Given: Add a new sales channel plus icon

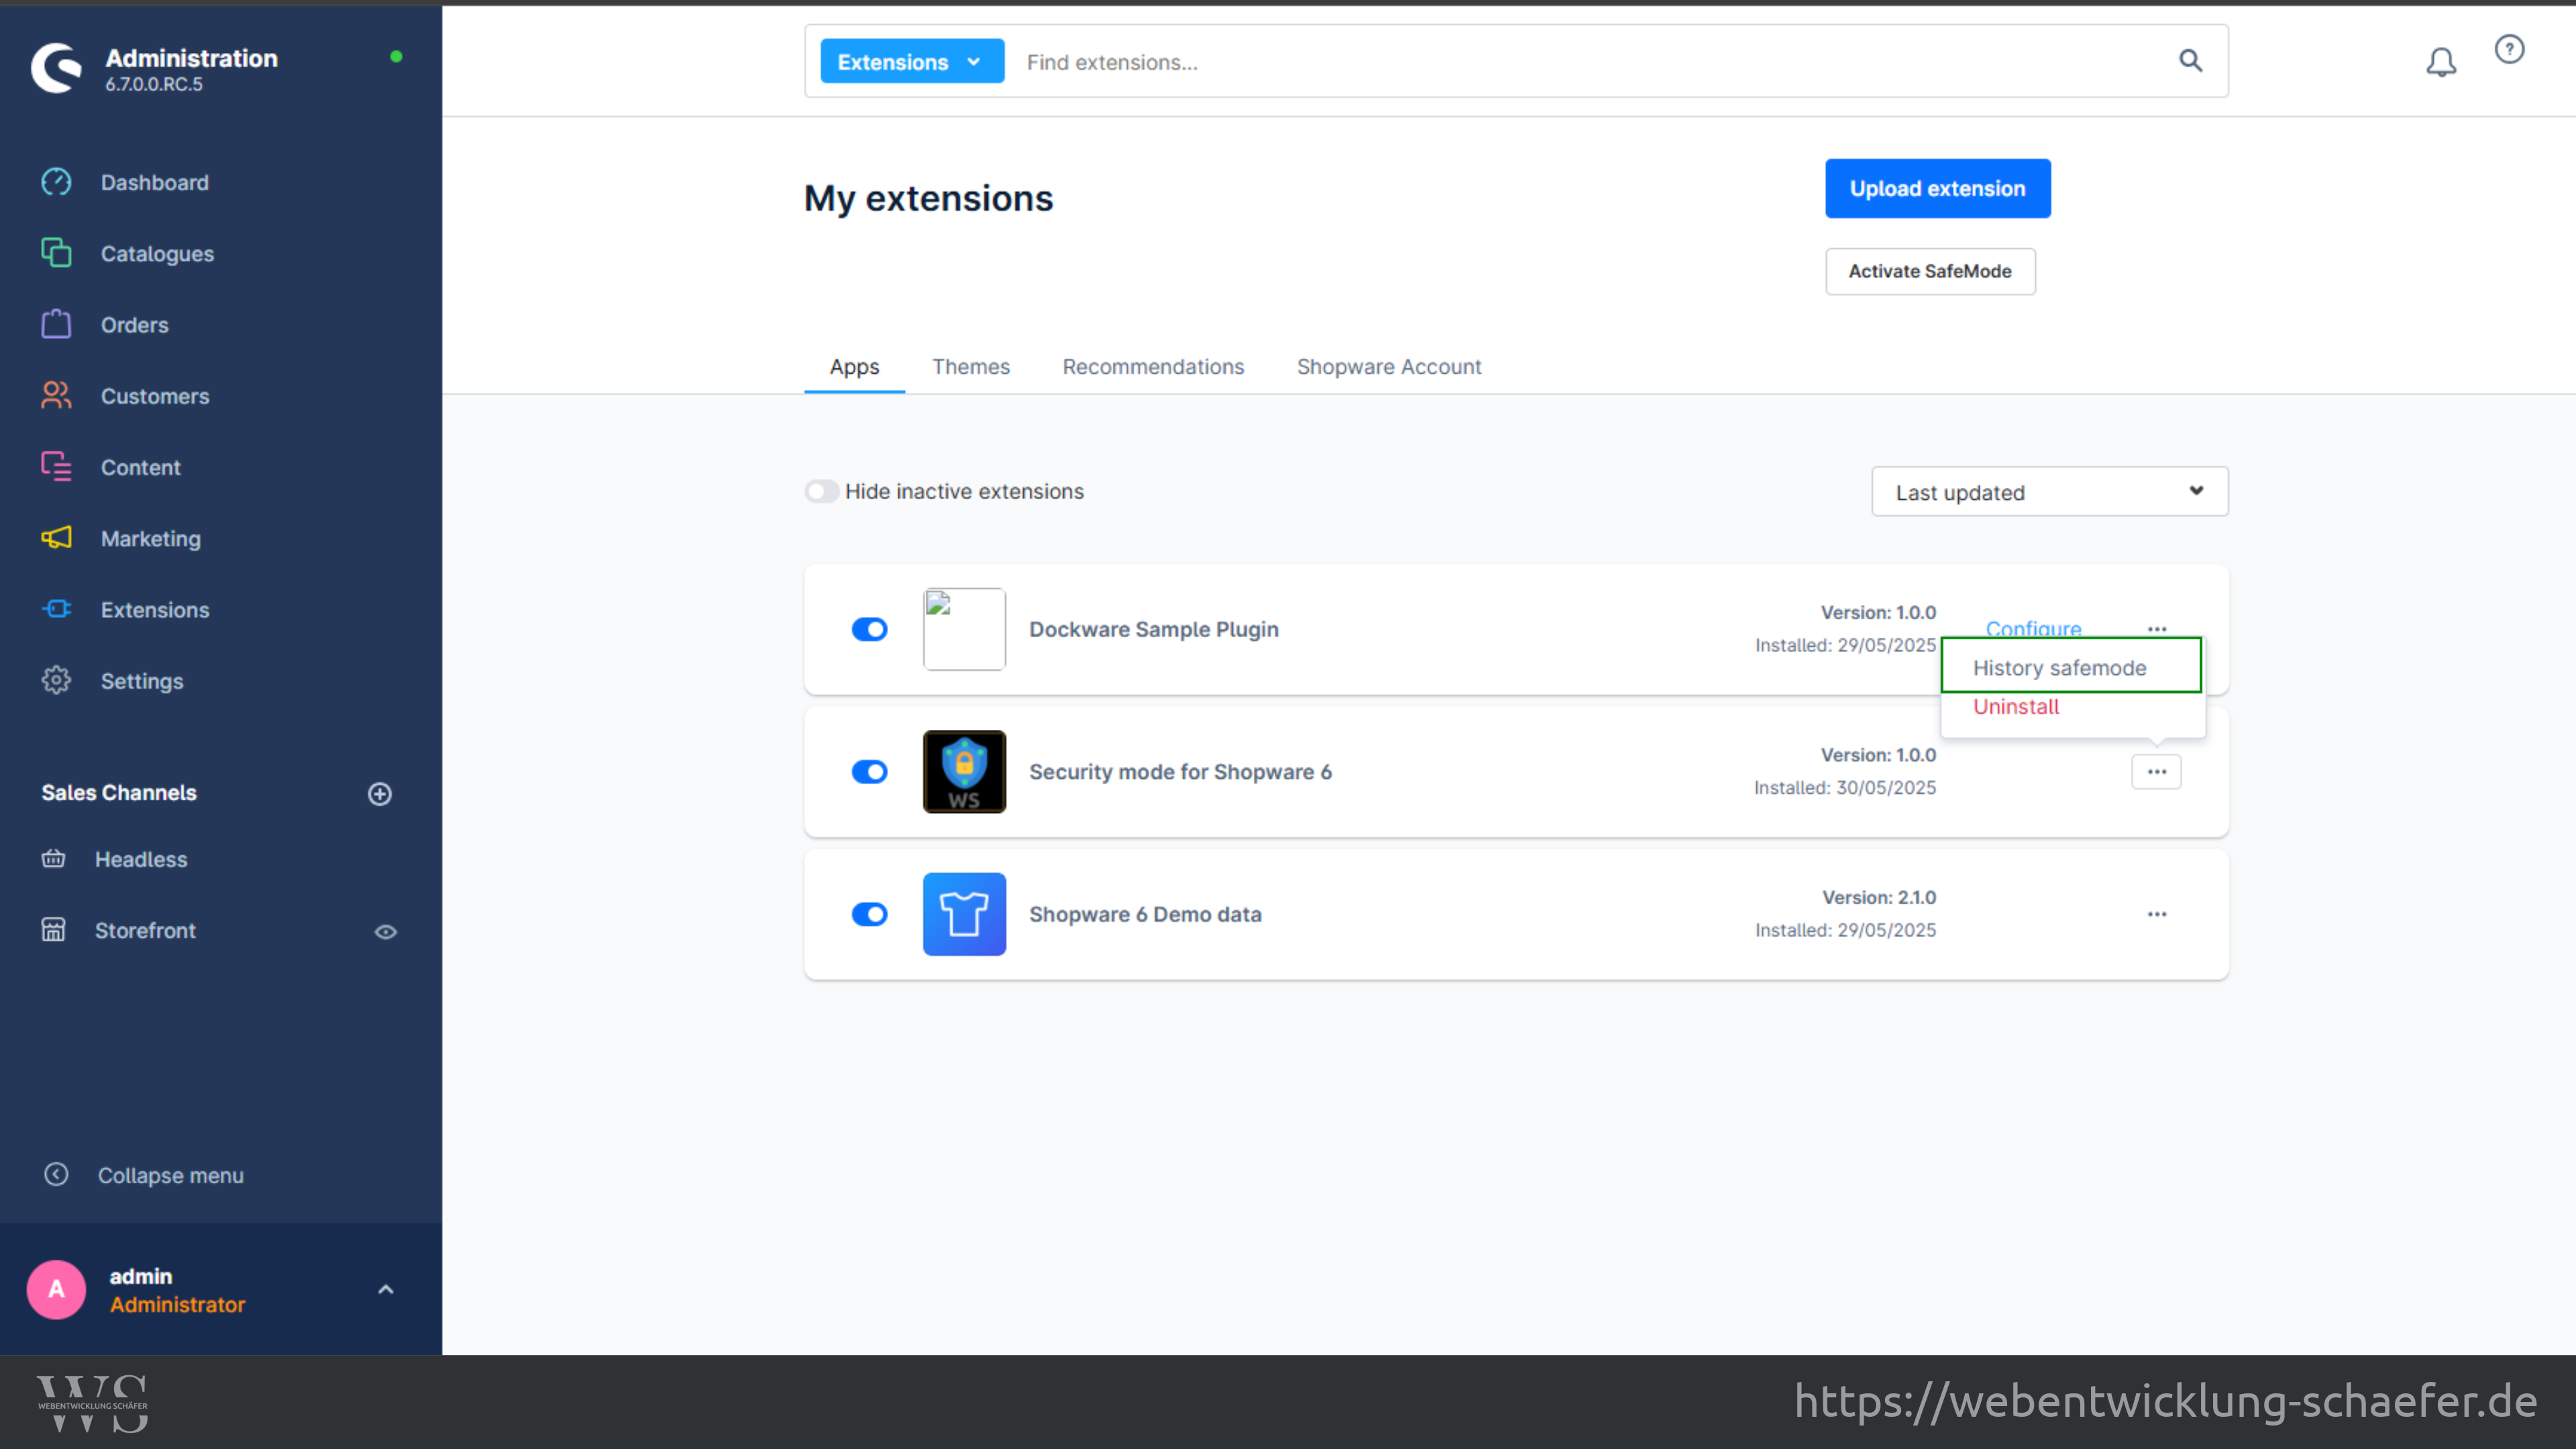Looking at the screenshot, I should pos(380,793).
